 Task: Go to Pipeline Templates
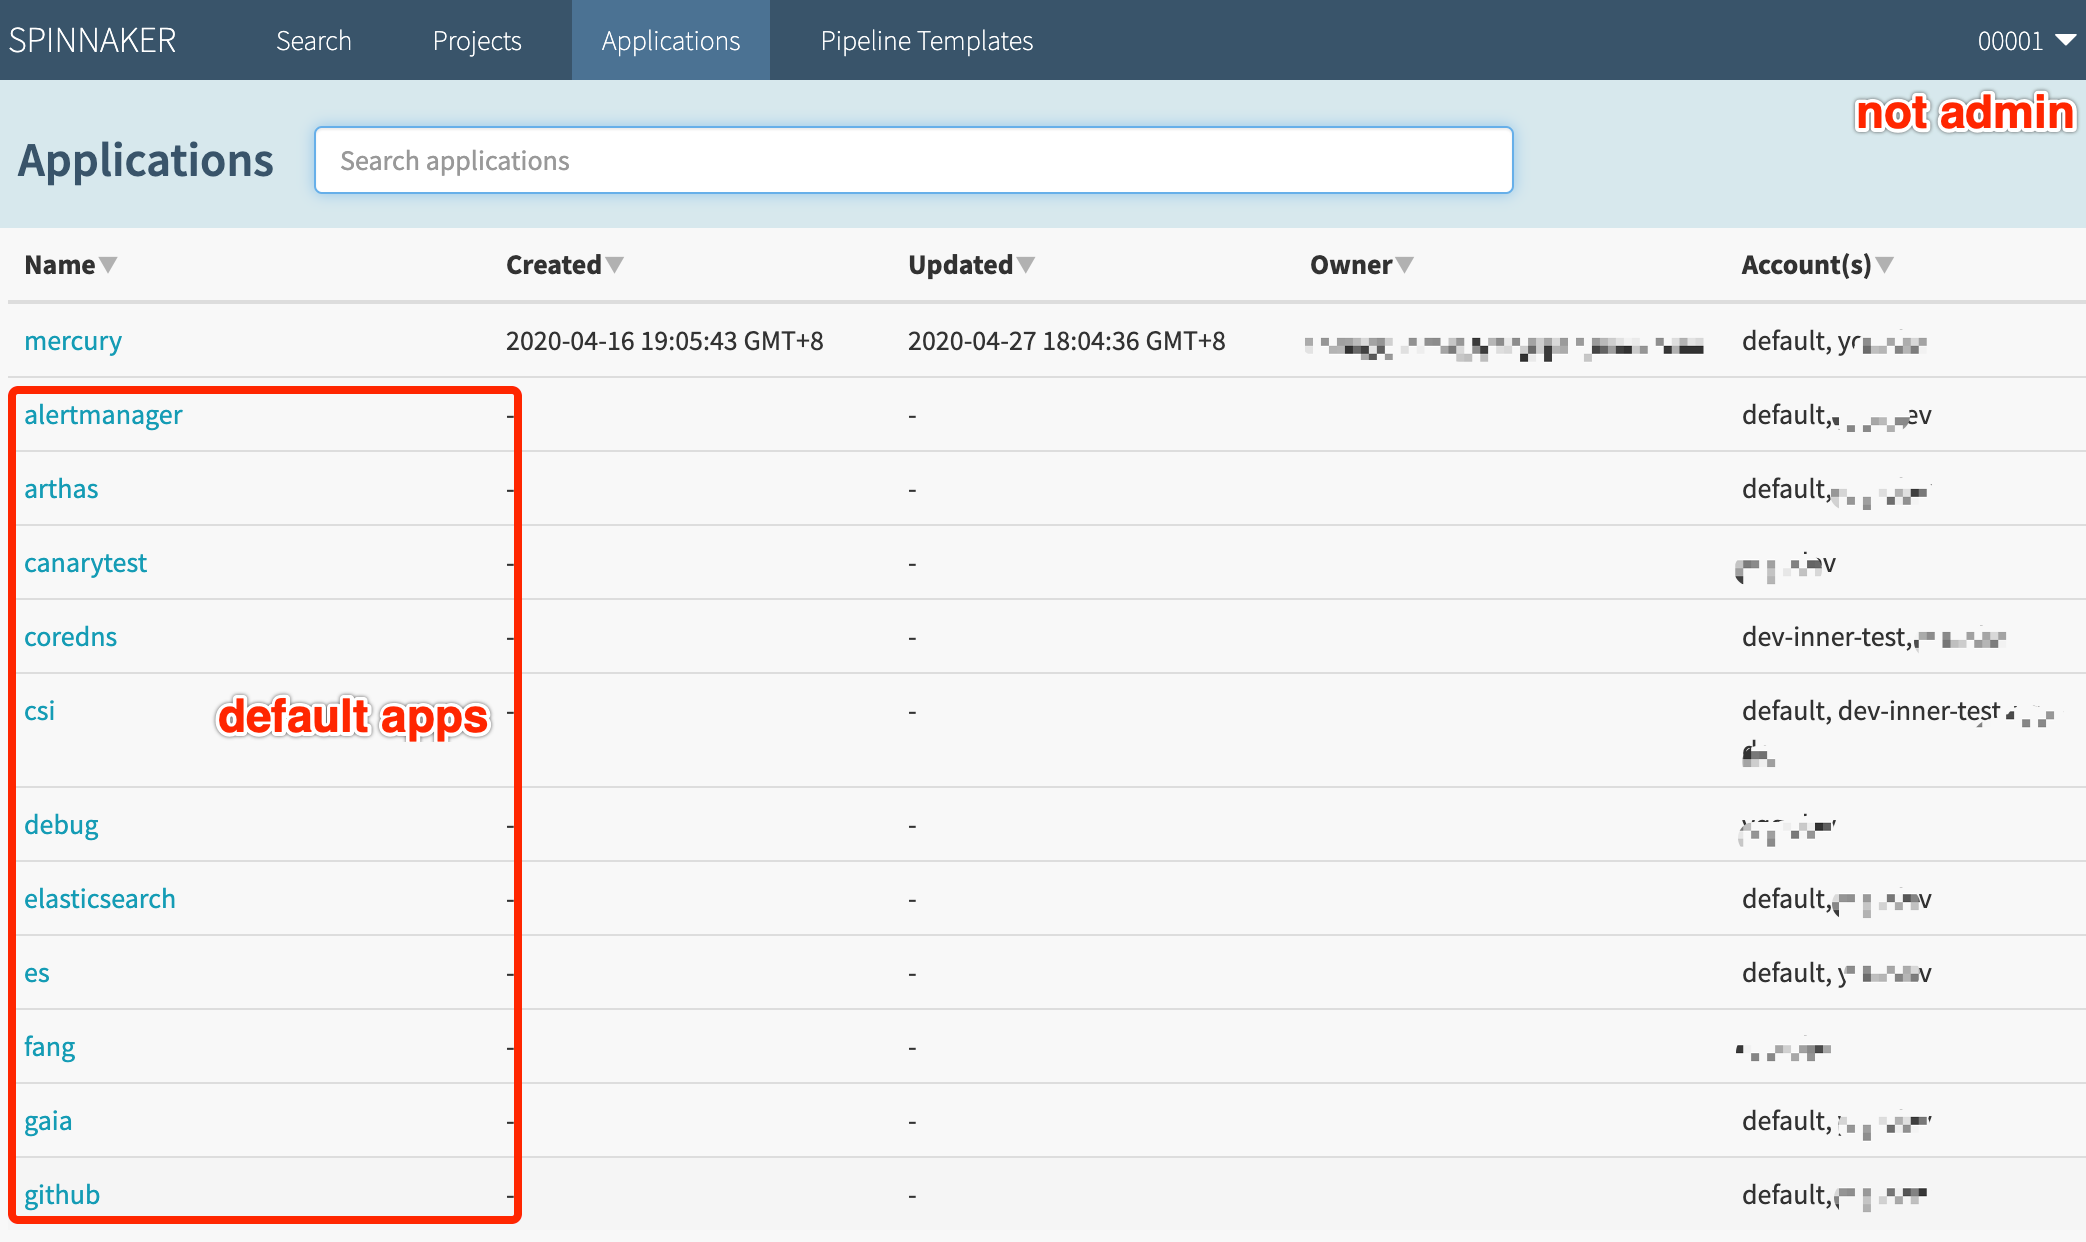925,40
